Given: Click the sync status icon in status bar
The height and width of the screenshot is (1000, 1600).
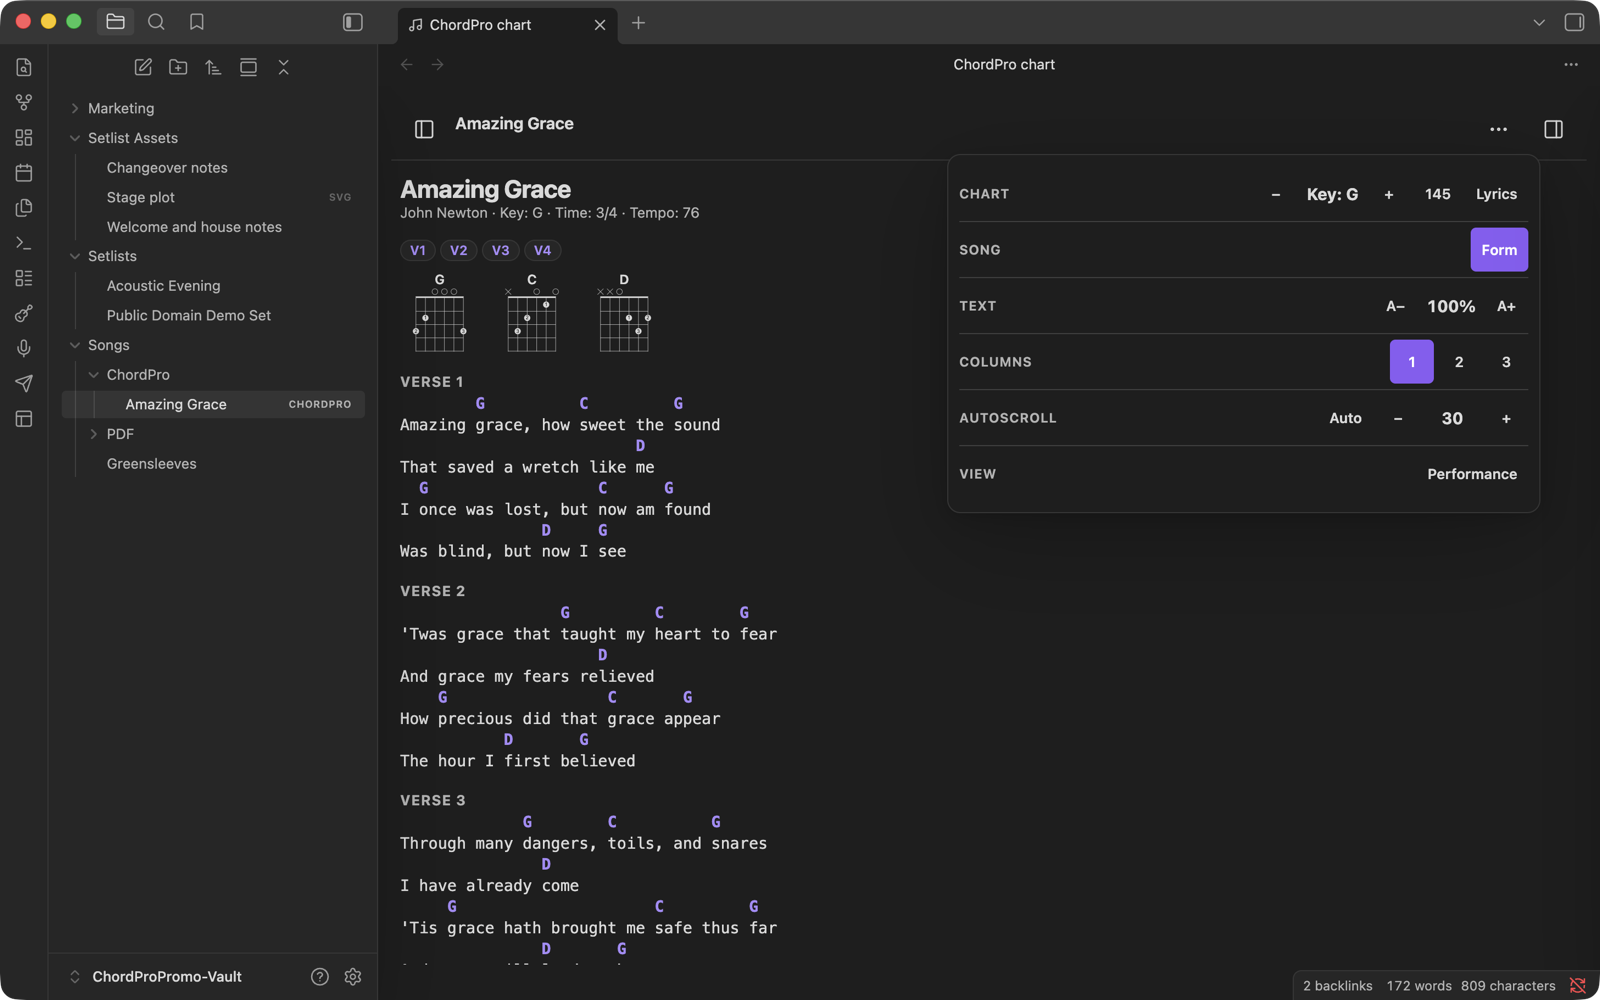Looking at the screenshot, I should (1578, 986).
